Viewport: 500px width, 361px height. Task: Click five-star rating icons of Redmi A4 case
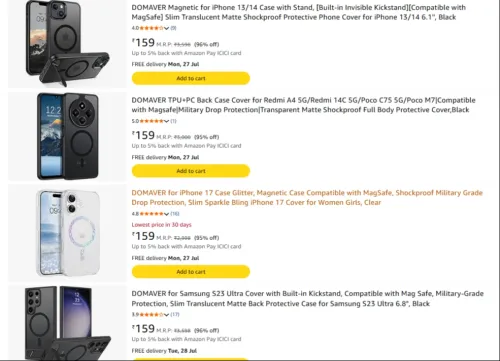point(151,121)
